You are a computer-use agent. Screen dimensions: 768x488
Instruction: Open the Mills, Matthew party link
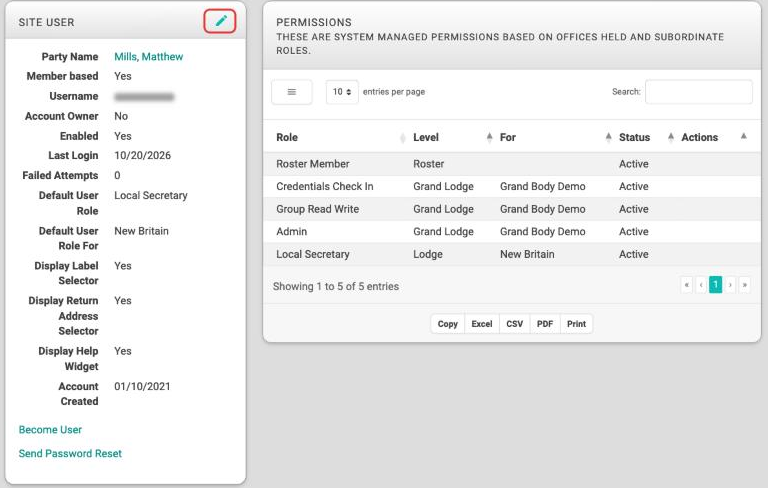pyautogui.click(x=148, y=56)
